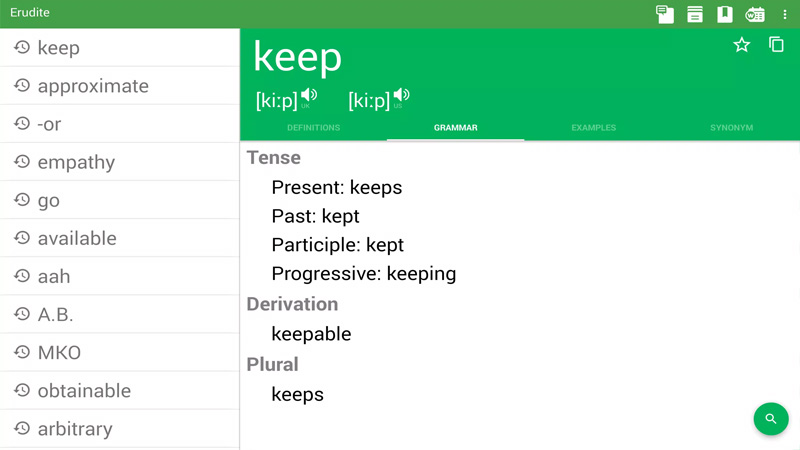Screen dimensions: 800x450
Task: Open the three-dot overflow menu
Action: [x=785, y=14]
